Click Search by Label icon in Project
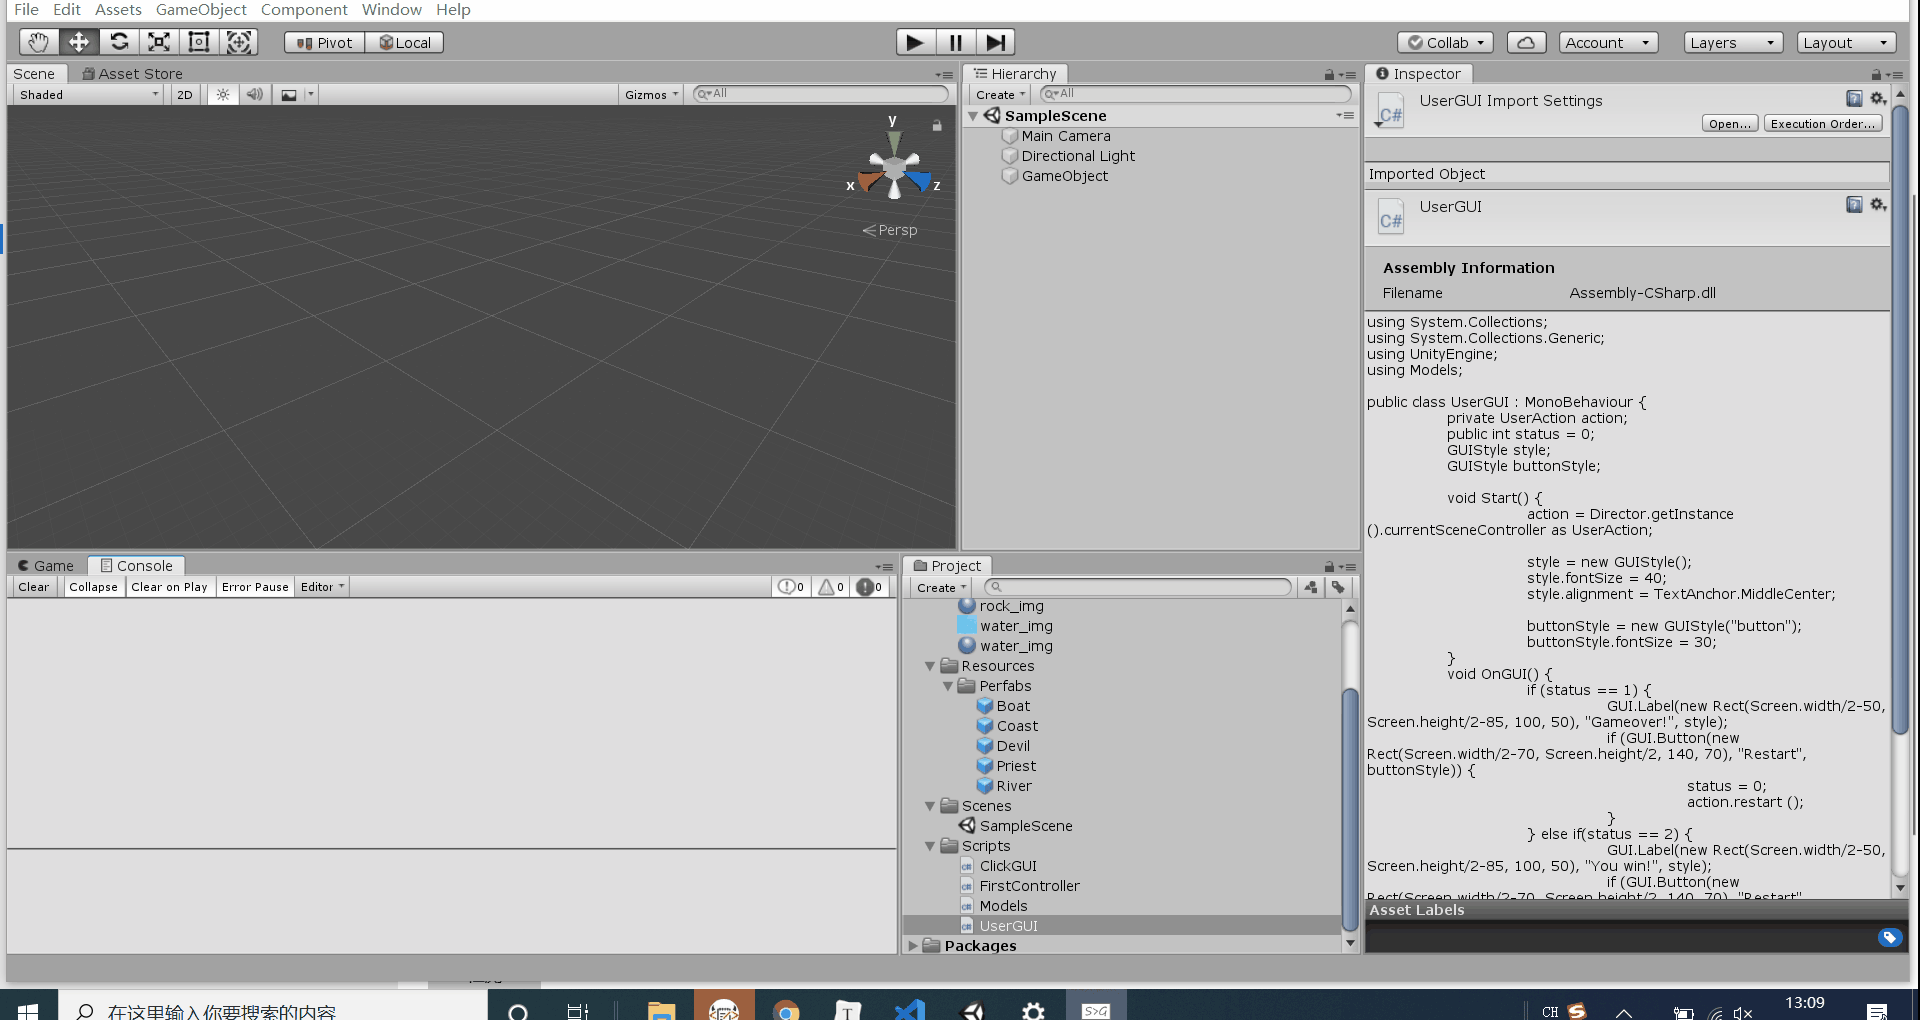The image size is (1920, 1020). 1338,588
